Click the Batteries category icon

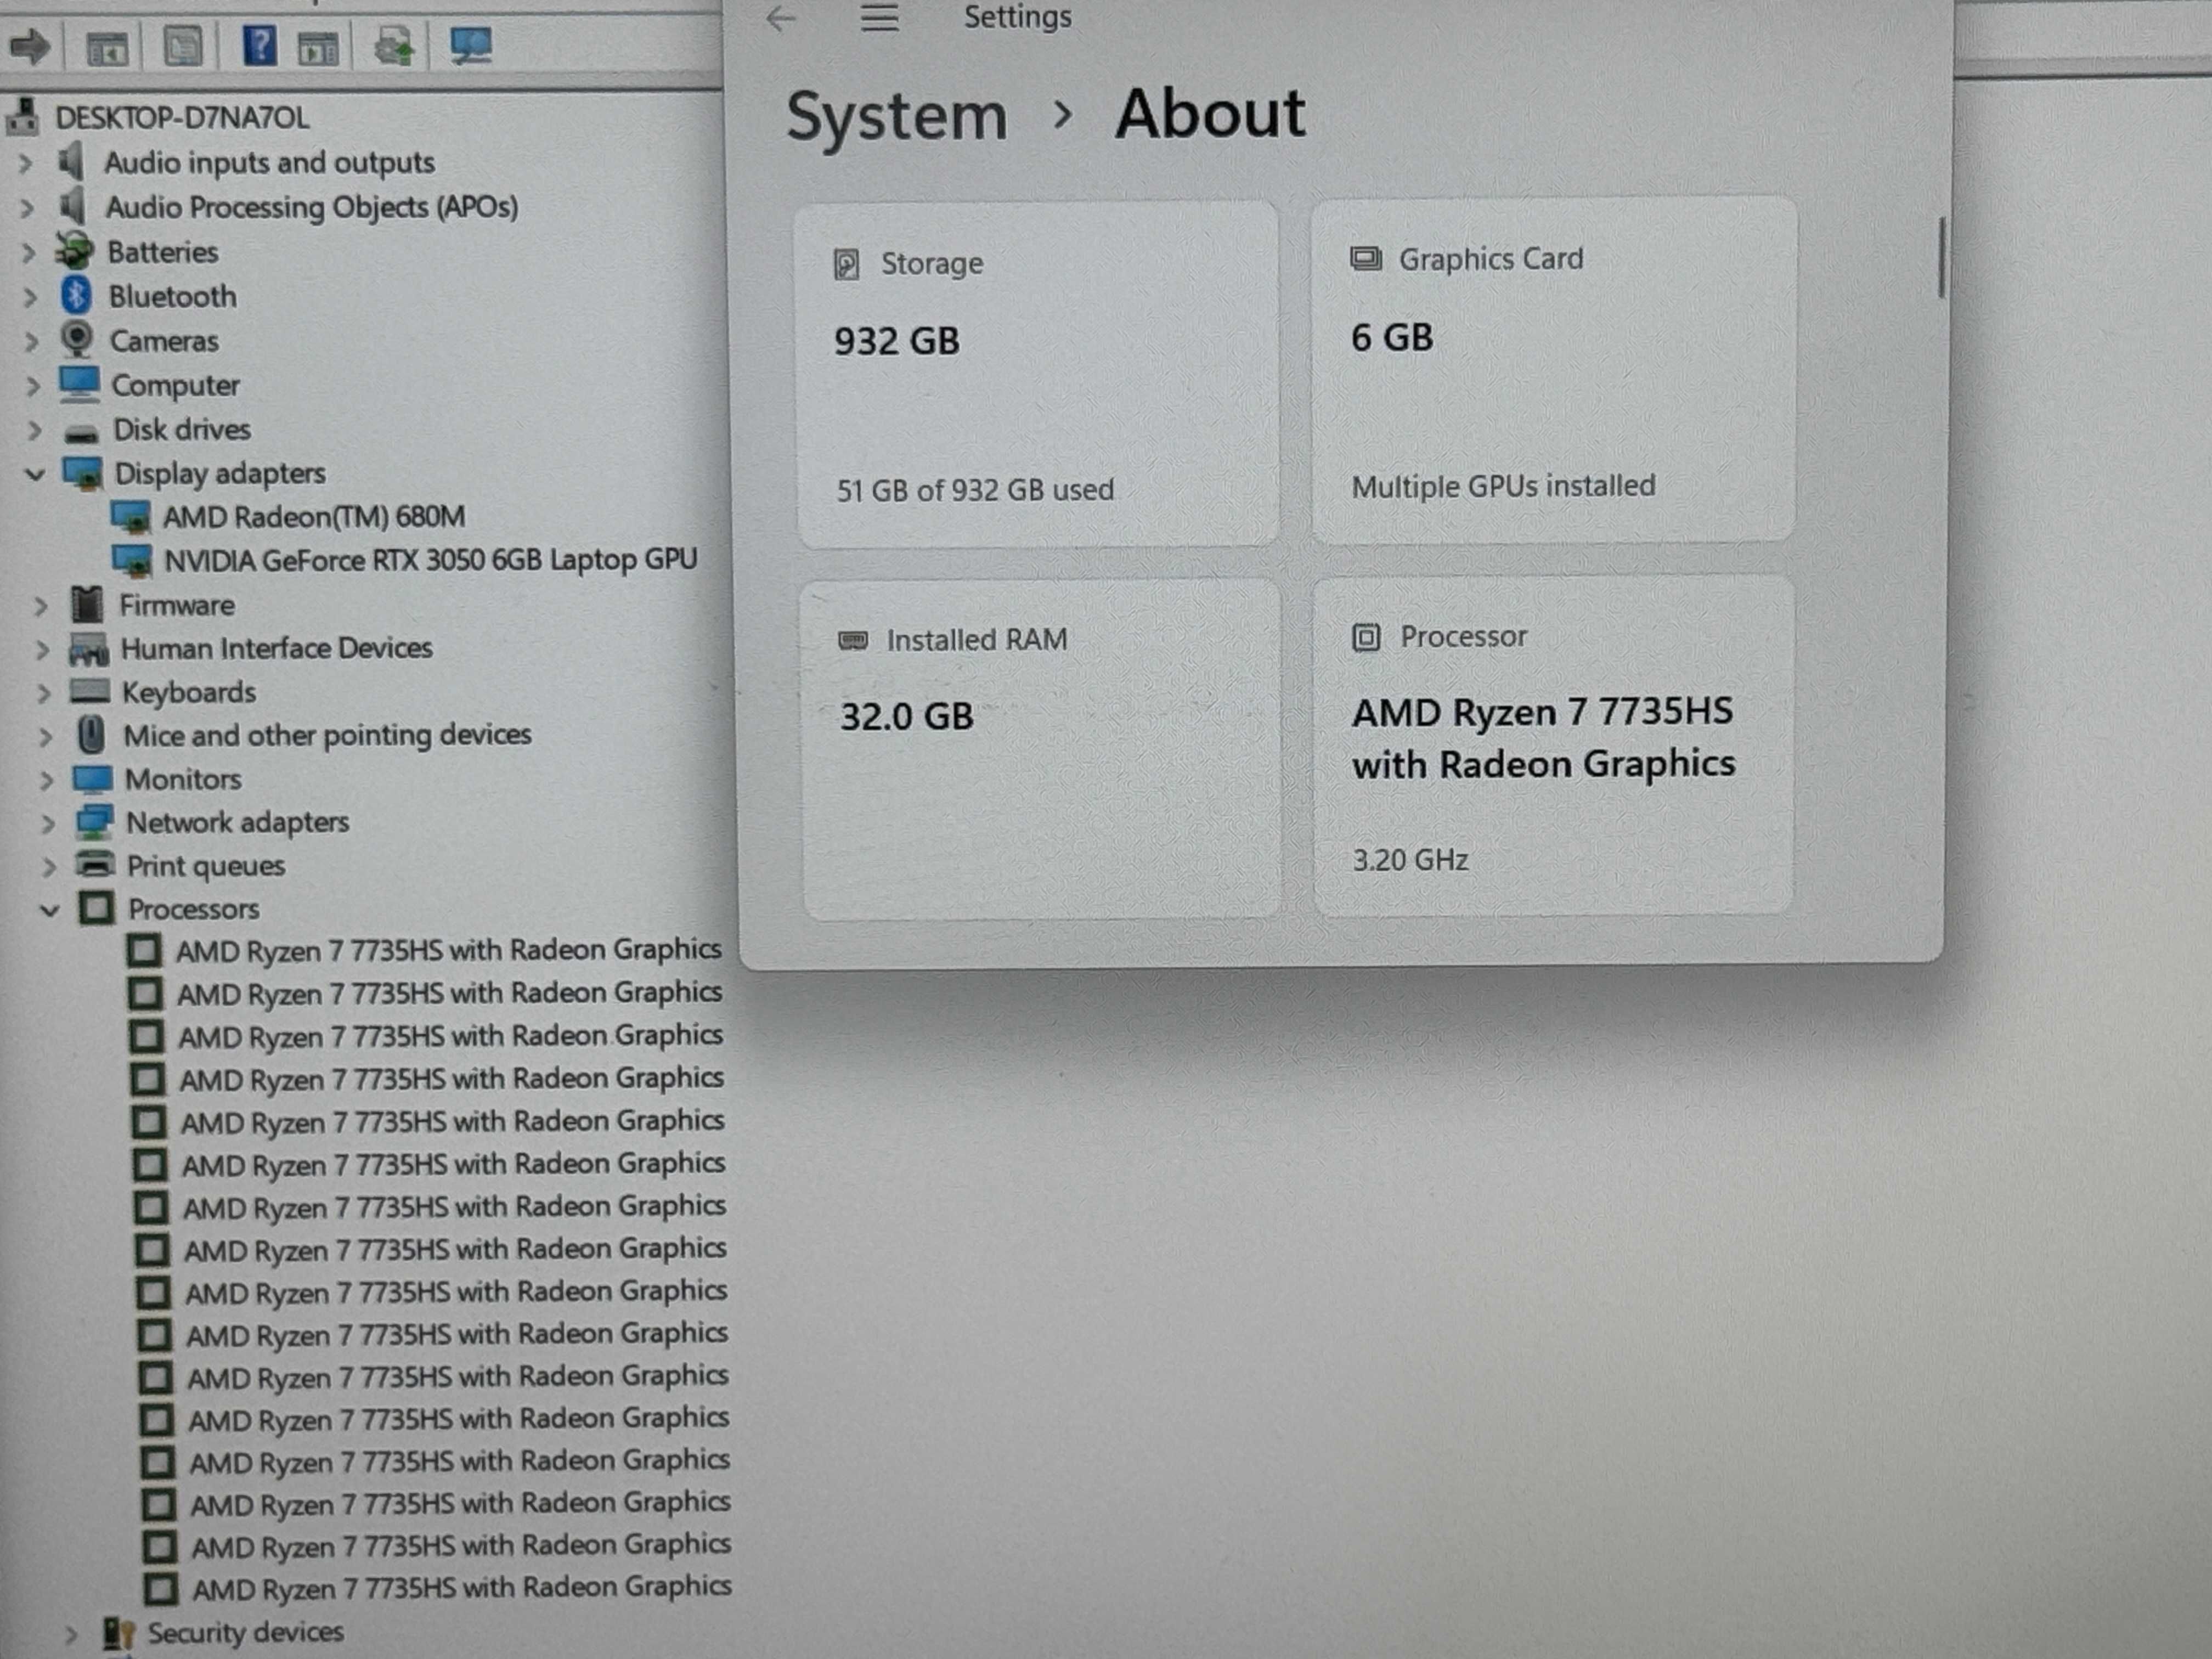coord(74,251)
